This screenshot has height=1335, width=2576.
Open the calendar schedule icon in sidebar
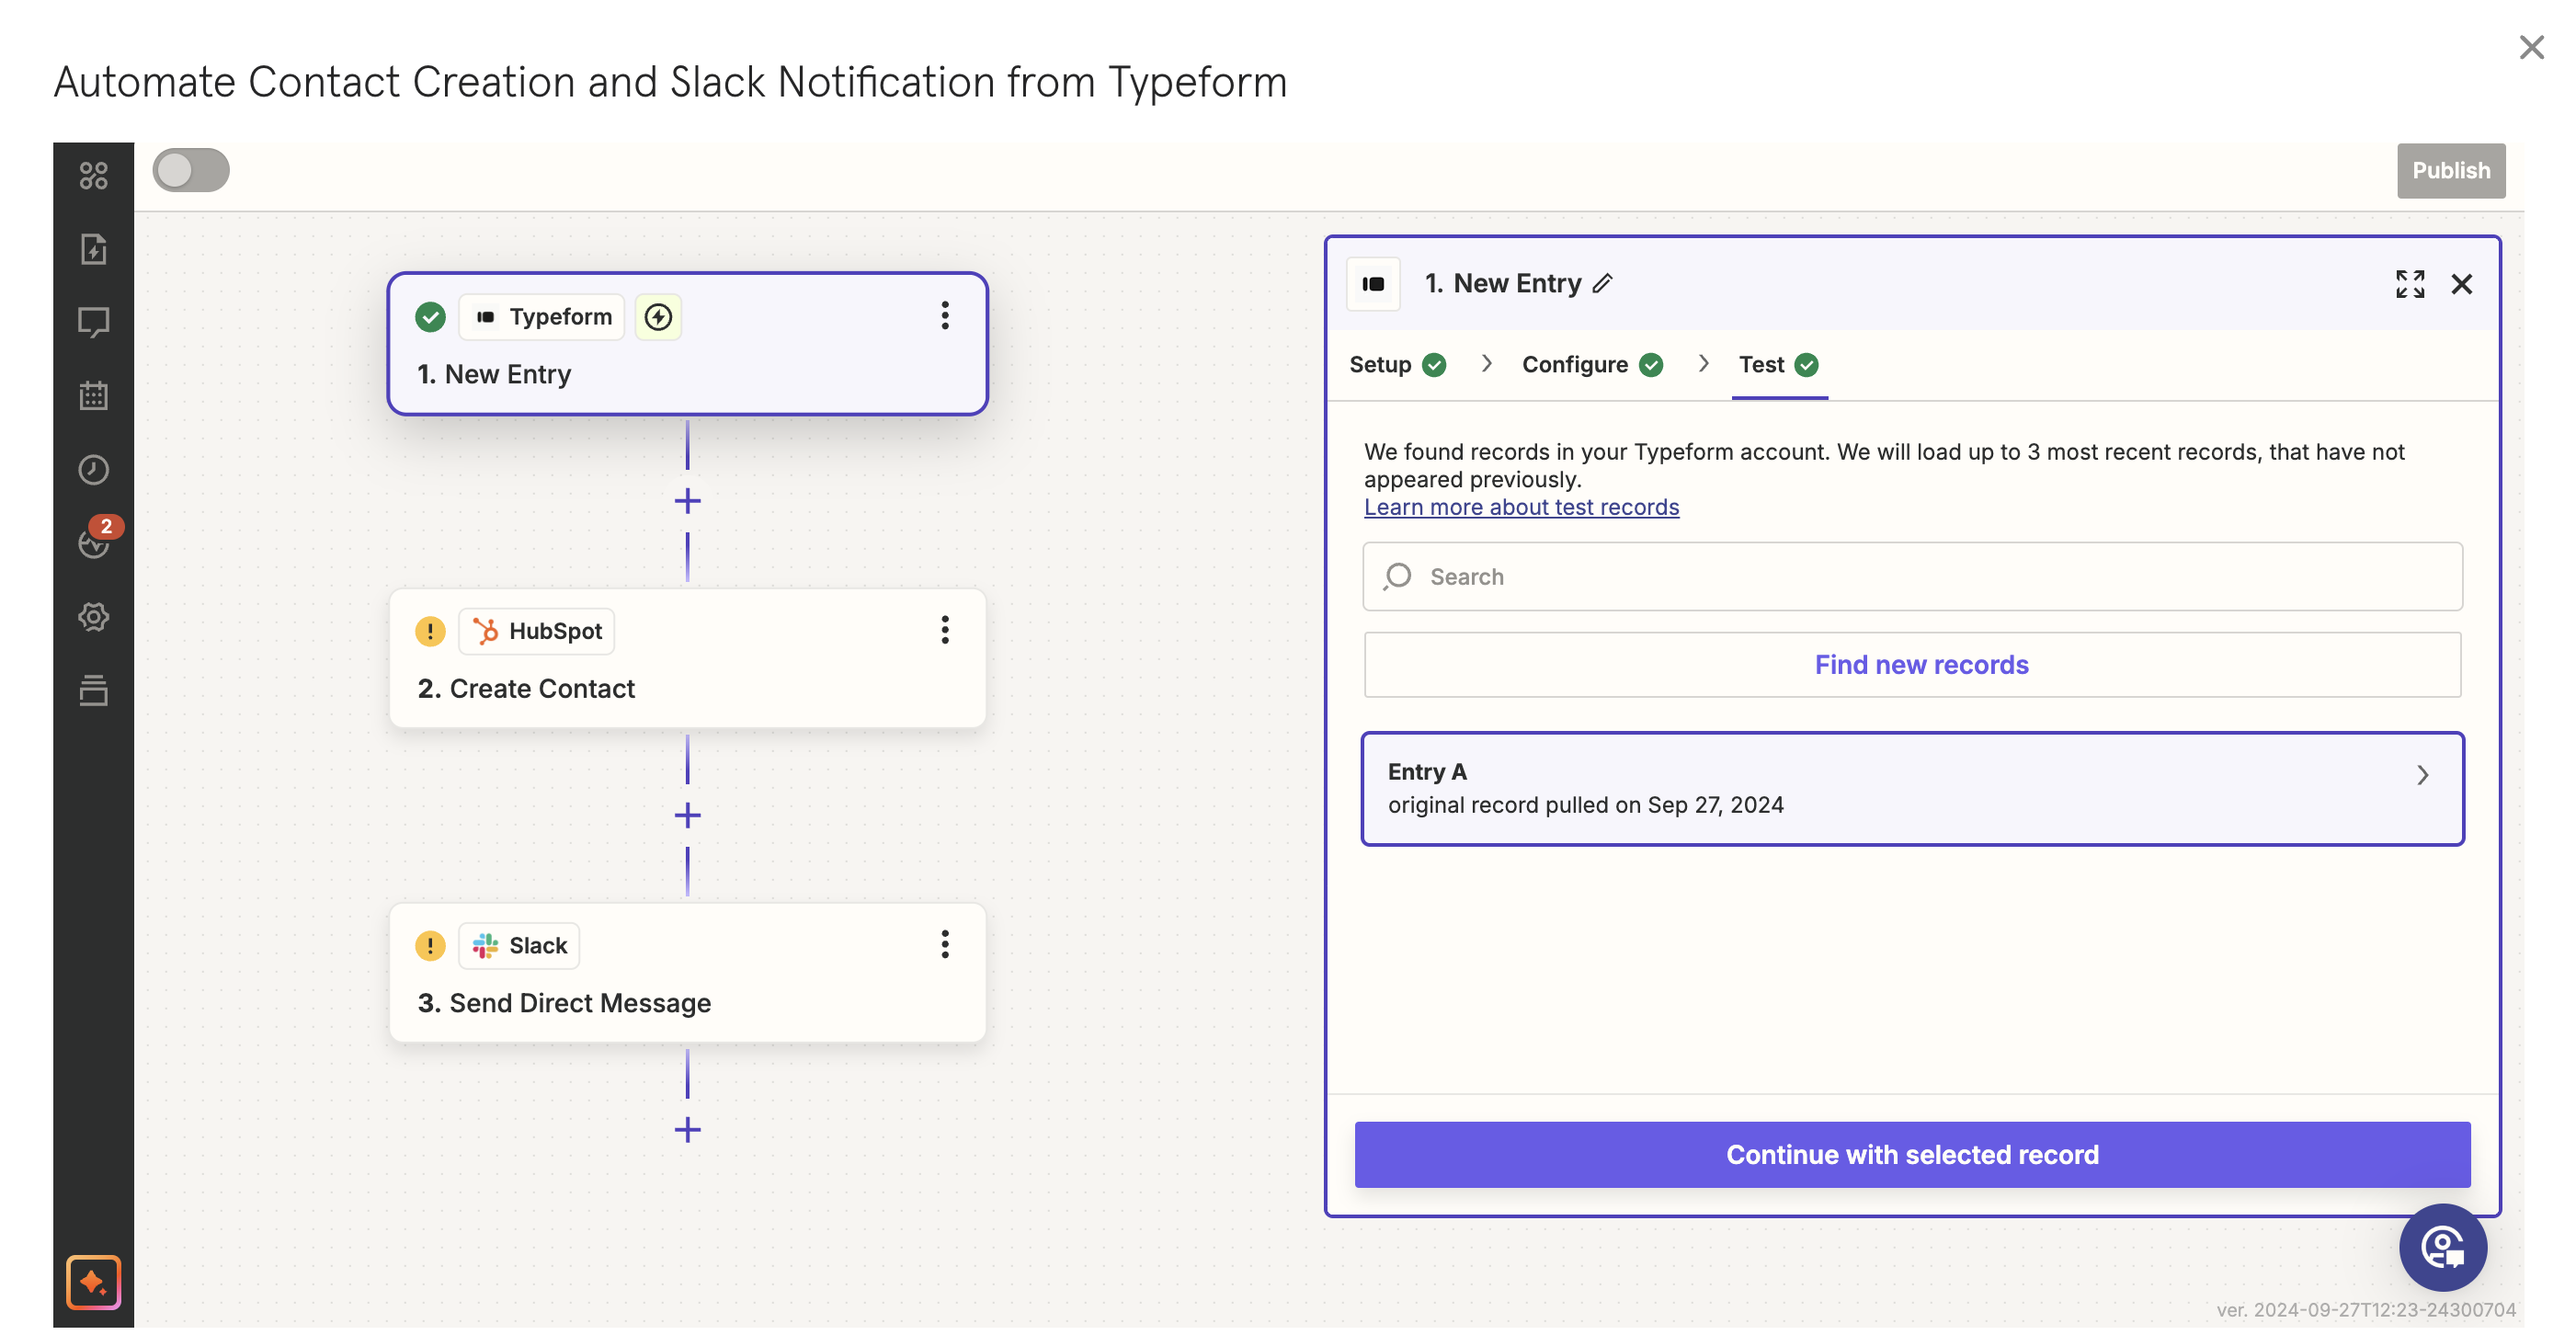(93, 395)
